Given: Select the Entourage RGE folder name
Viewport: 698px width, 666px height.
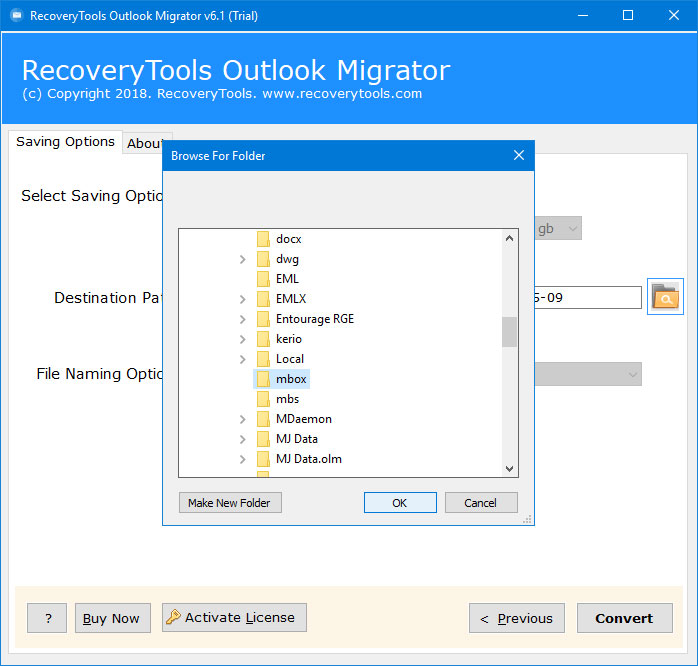Looking at the screenshot, I should (x=315, y=319).
